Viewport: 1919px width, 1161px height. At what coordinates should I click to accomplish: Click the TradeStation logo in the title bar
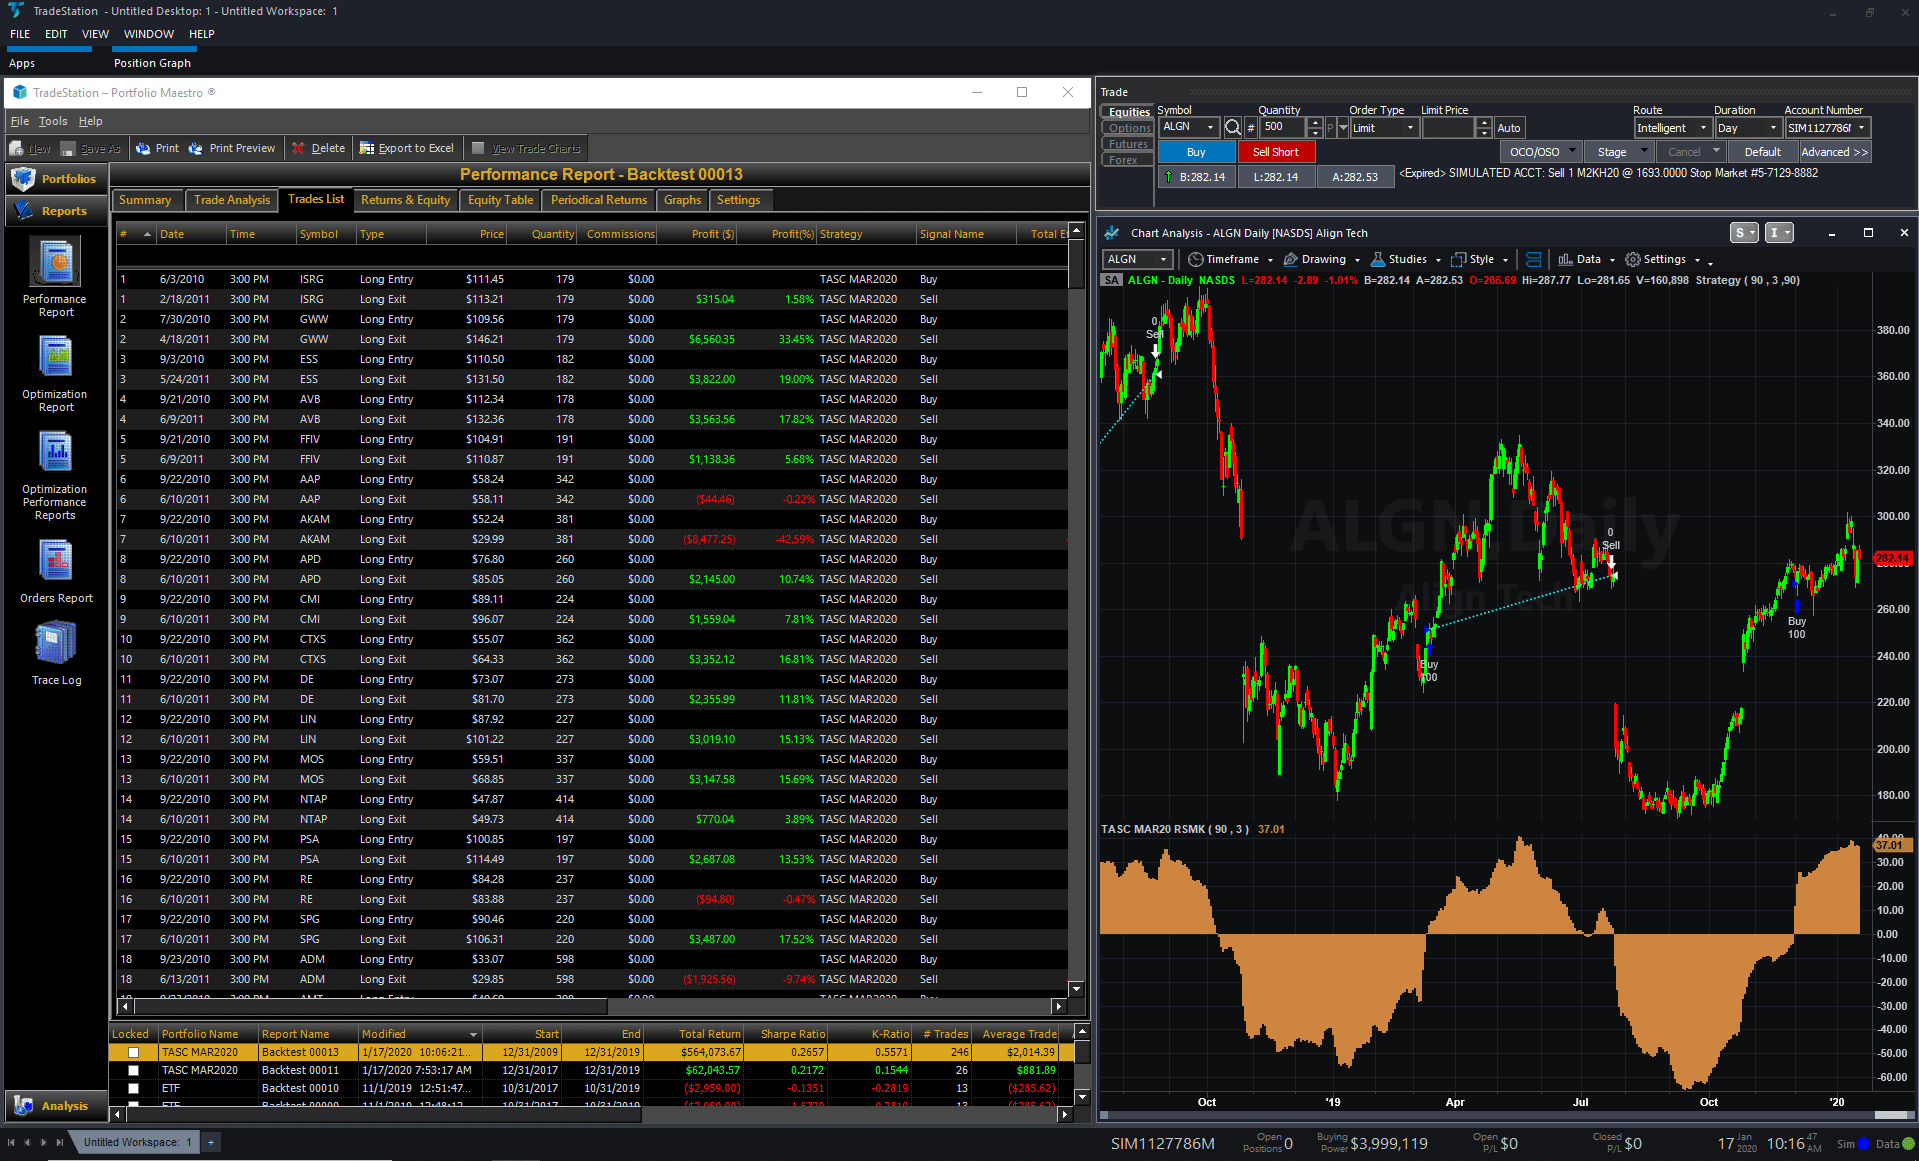point(14,11)
